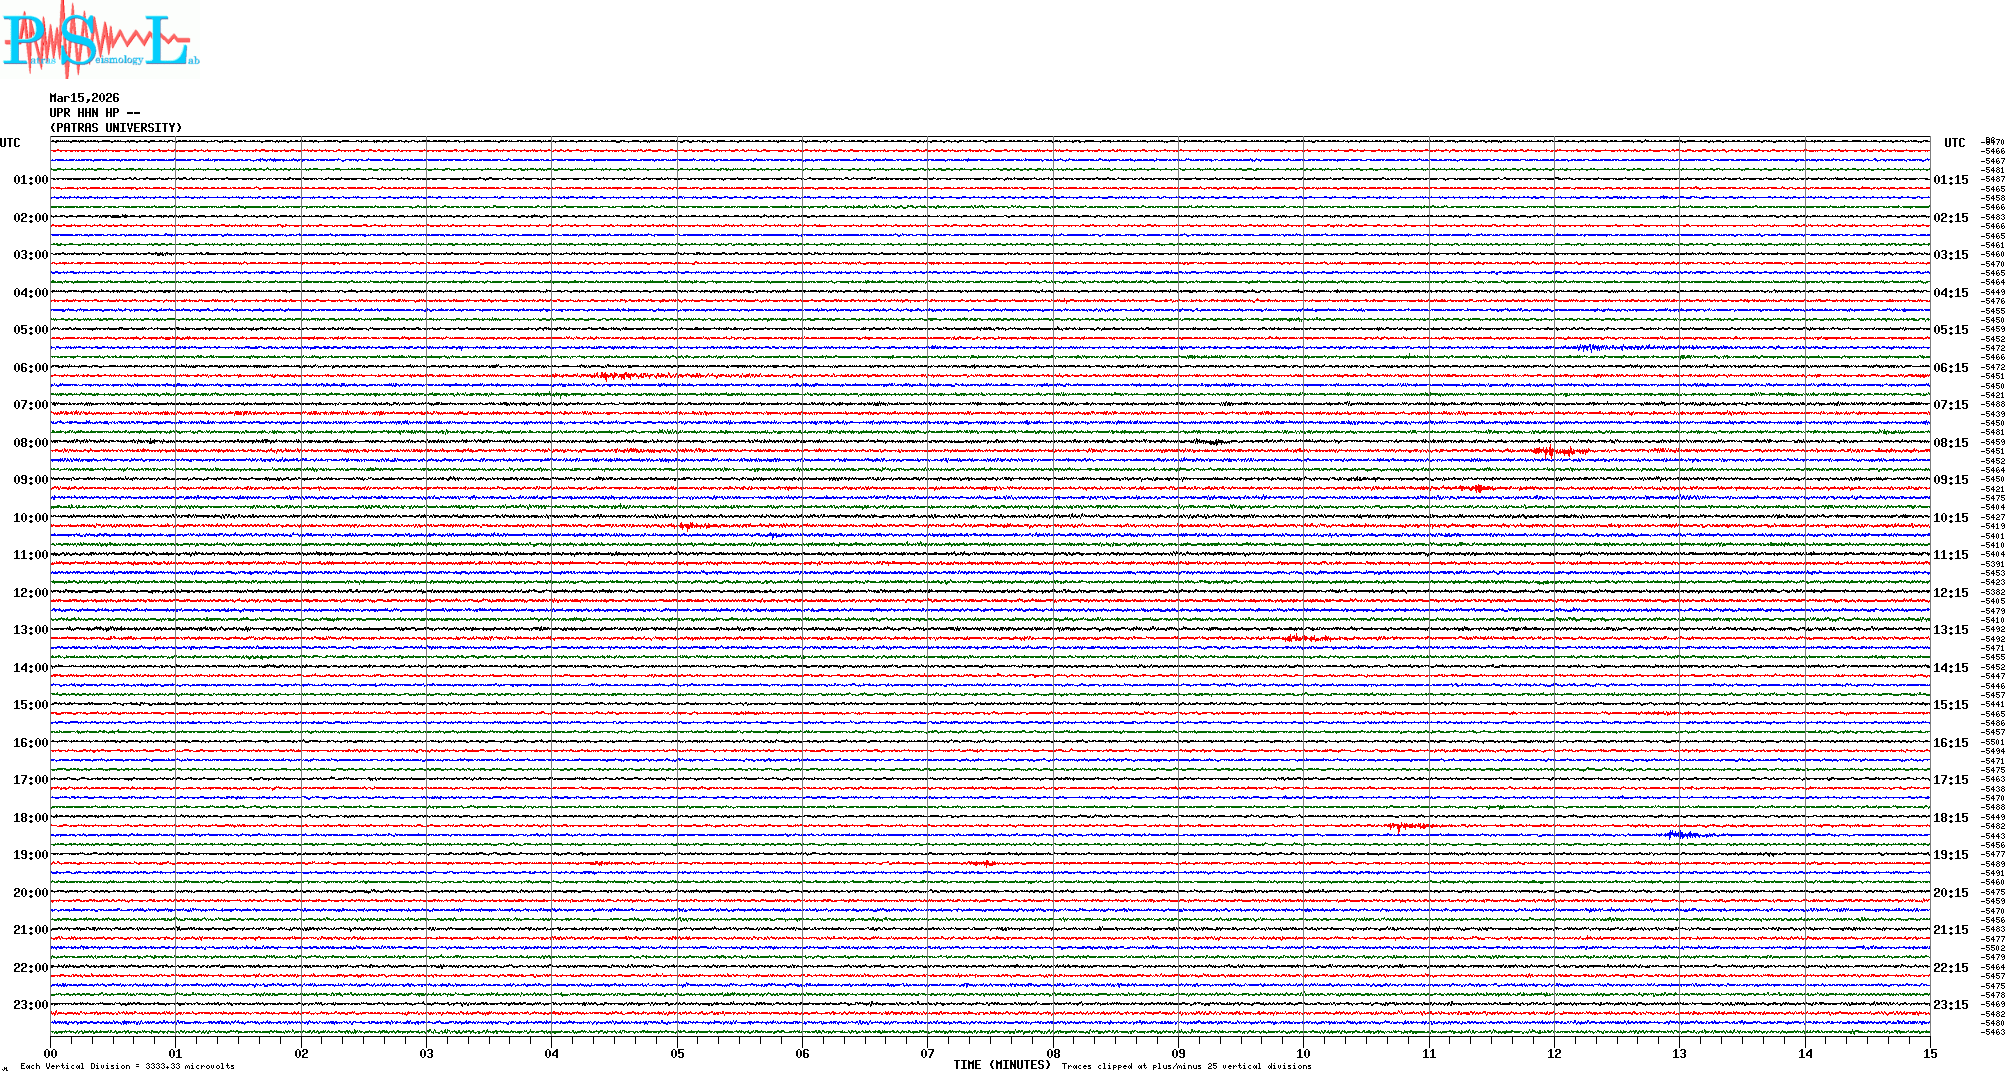Click the right UTC axis header

(1954, 143)
